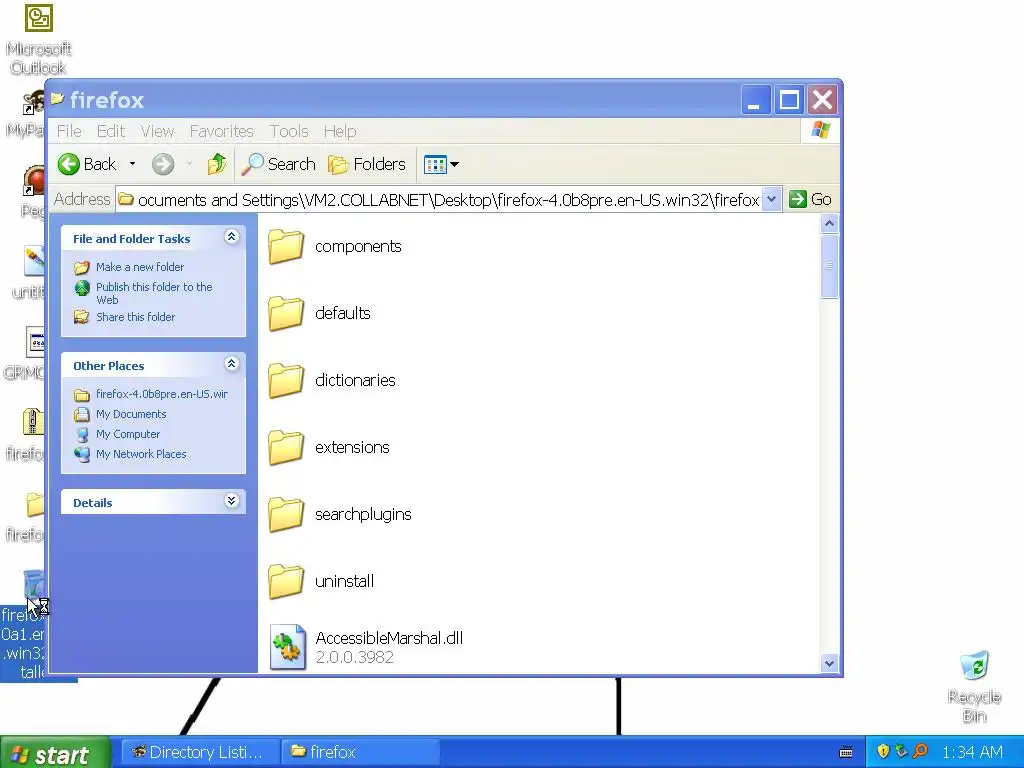
Task: Click the Publish this folder globe icon
Action: pos(82,287)
